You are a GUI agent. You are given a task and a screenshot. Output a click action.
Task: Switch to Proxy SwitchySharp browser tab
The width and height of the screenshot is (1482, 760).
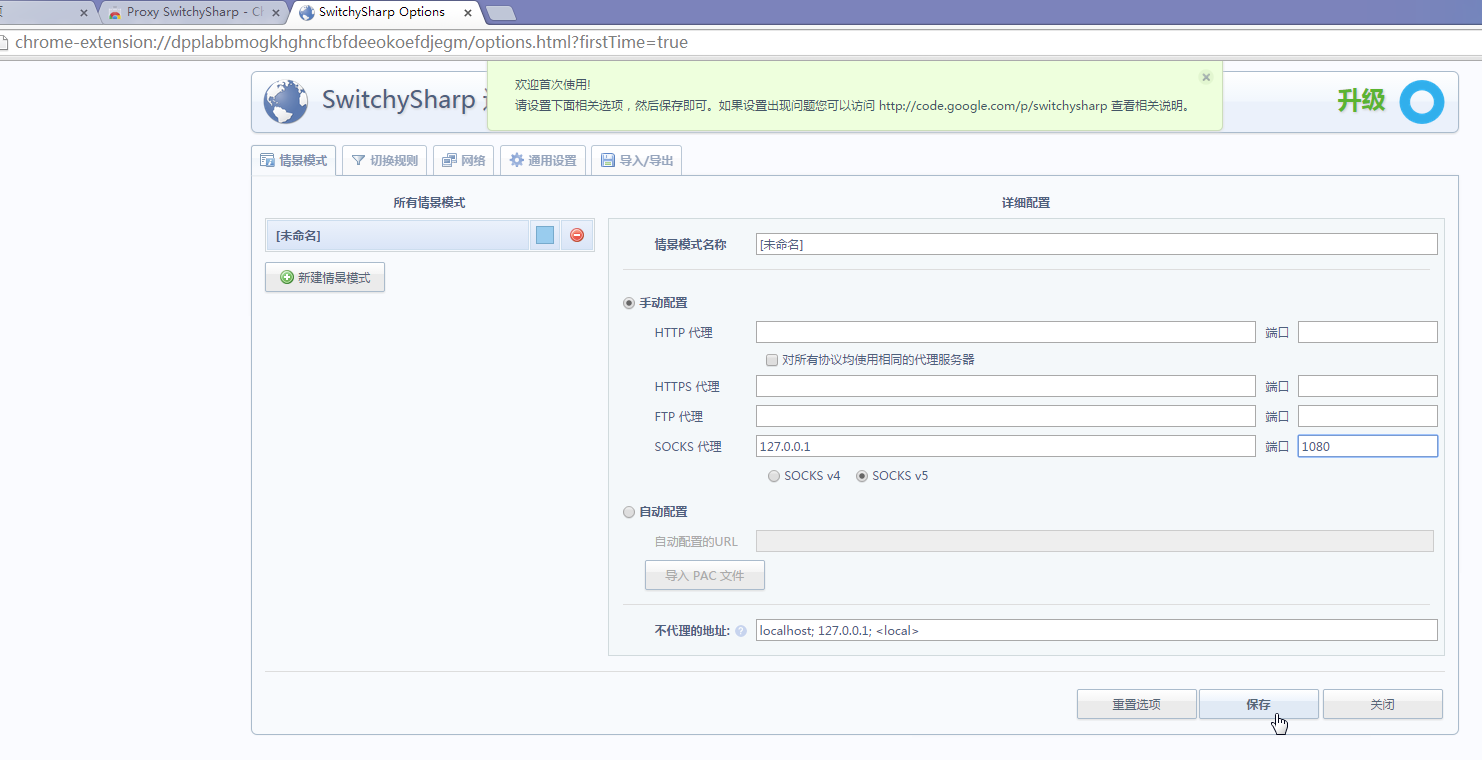click(193, 13)
